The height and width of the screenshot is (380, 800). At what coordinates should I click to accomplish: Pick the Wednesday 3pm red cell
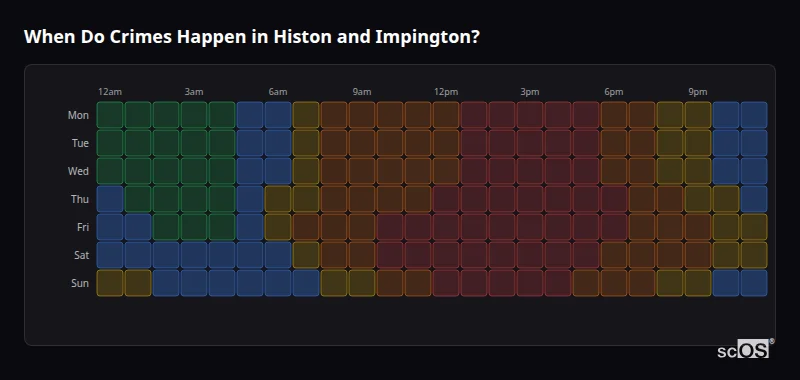click(530, 171)
